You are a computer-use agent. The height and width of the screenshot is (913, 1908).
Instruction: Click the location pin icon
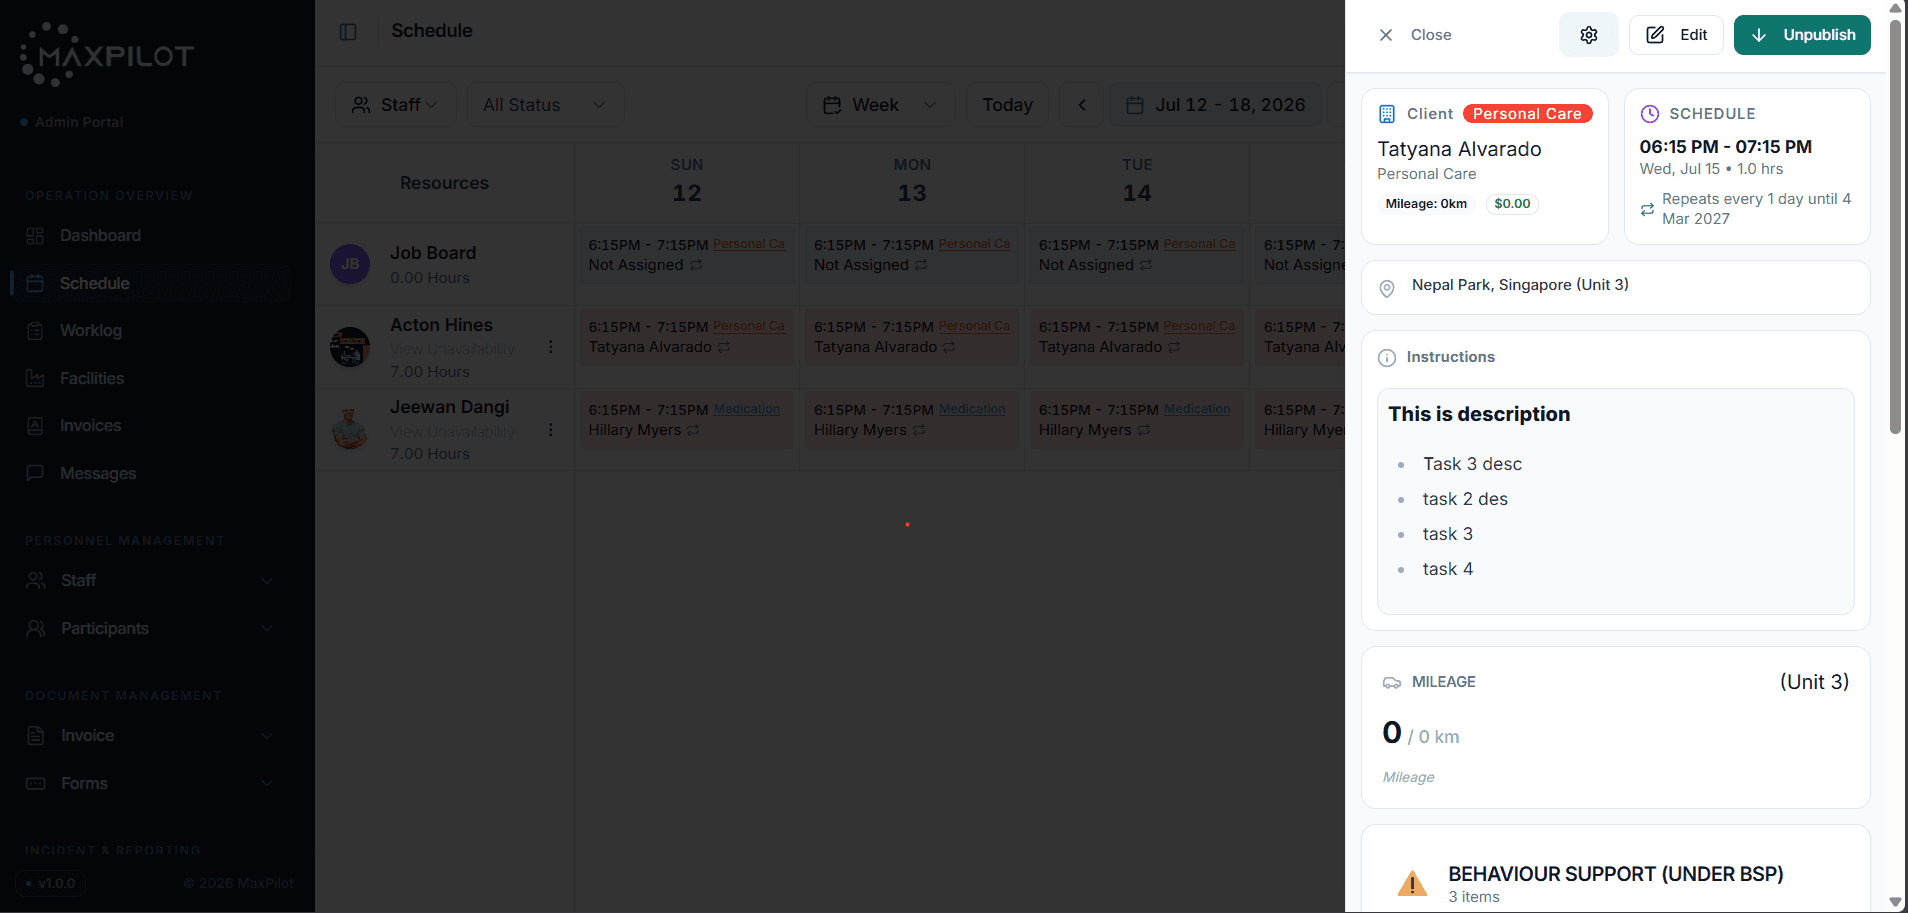[x=1387, y=289]
